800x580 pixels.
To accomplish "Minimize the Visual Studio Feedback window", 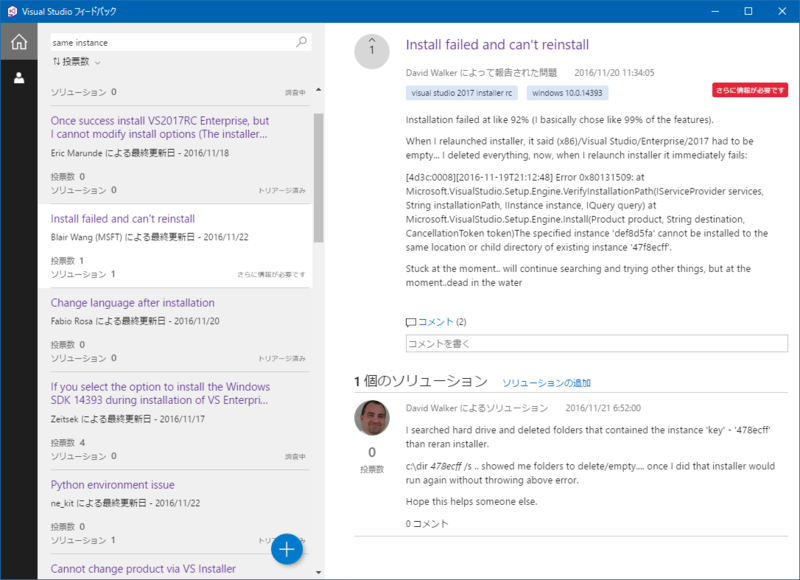I will (715, 11).
